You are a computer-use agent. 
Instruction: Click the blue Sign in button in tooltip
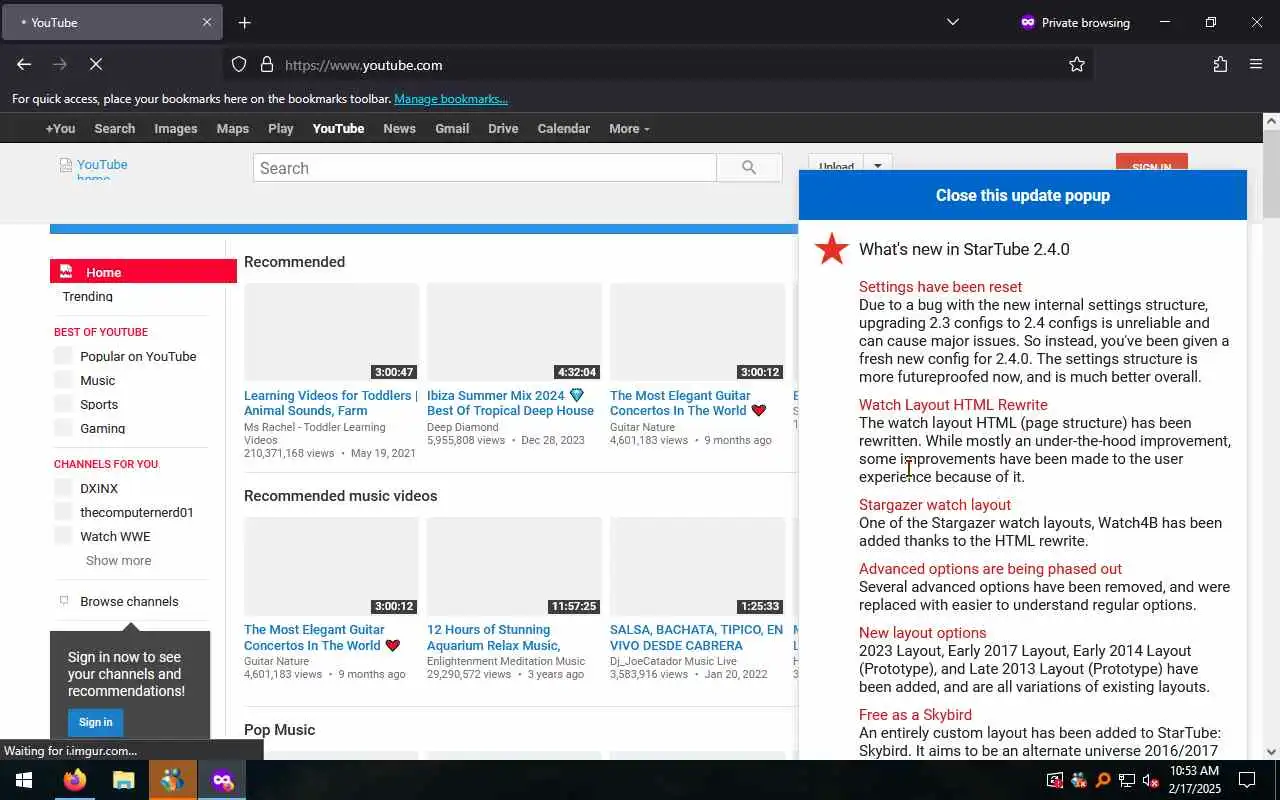click(x=95, y=722)
